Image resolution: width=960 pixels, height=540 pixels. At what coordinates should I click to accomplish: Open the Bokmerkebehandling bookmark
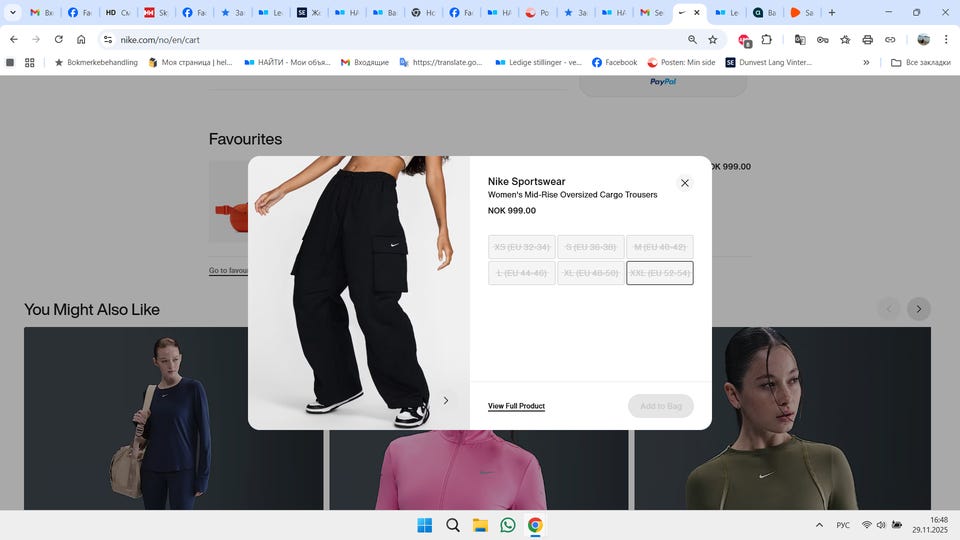96,62
